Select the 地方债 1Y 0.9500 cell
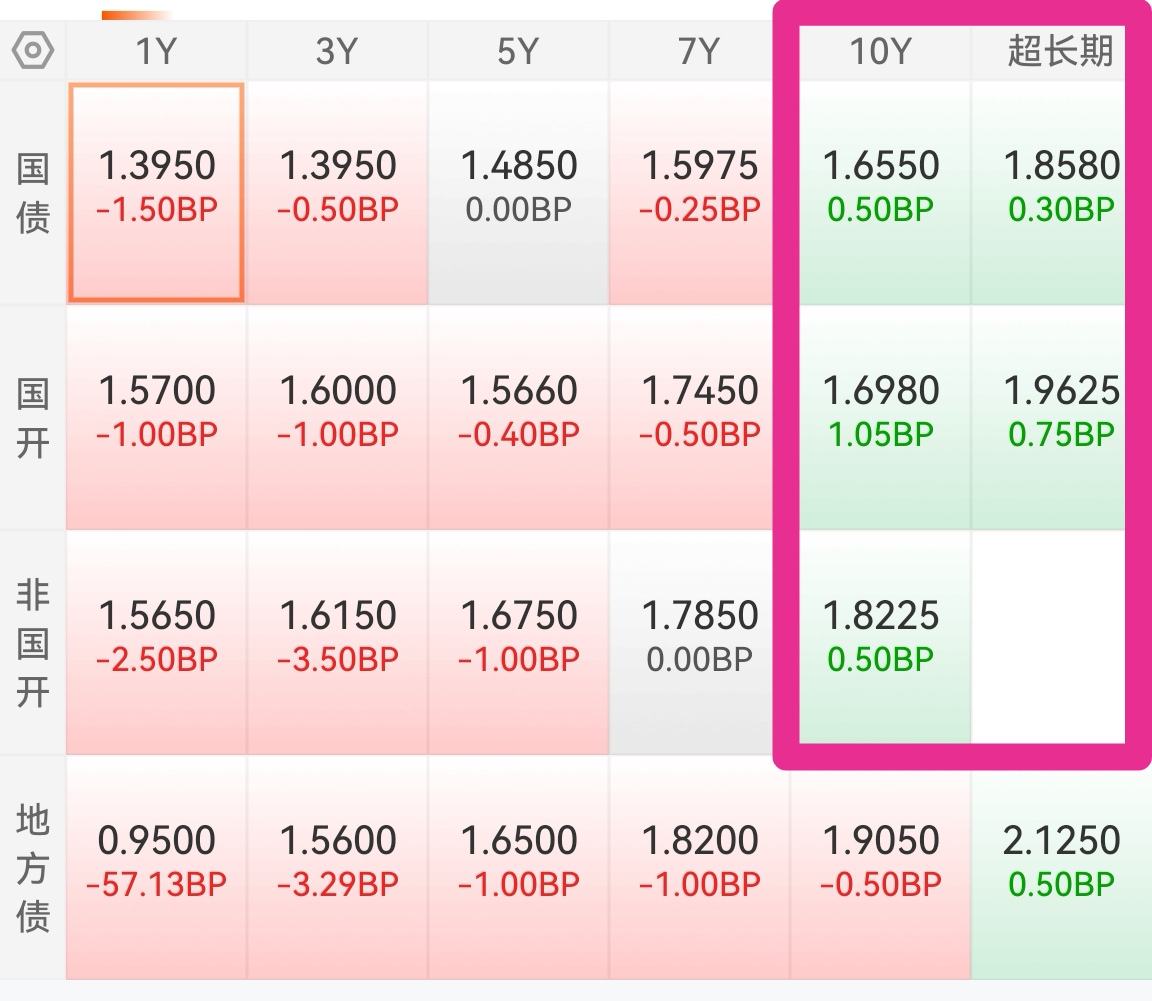The height and width of the screenshot is (1001, 1152). 156,867
